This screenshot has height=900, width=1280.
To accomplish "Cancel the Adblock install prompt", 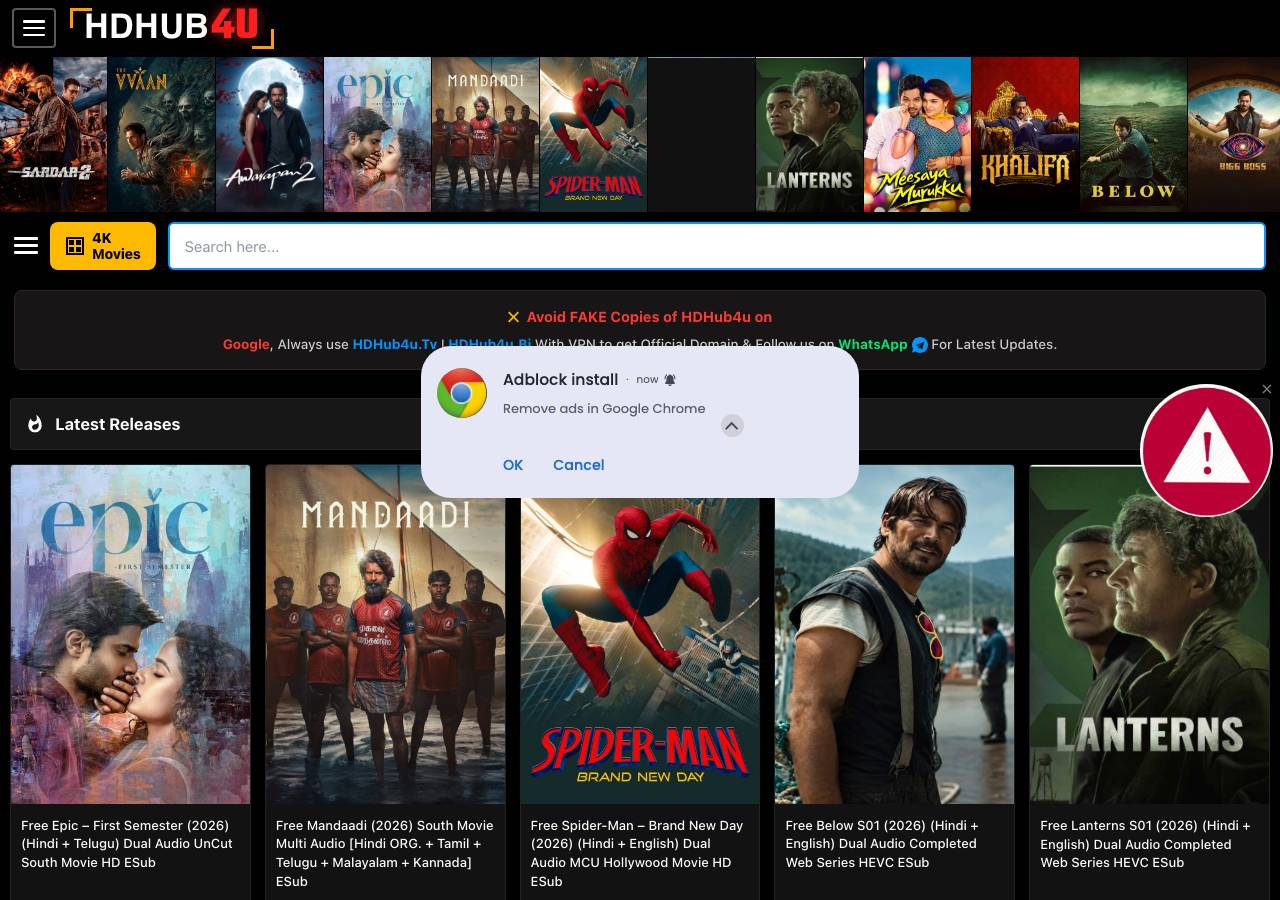I will coord(579,465).
